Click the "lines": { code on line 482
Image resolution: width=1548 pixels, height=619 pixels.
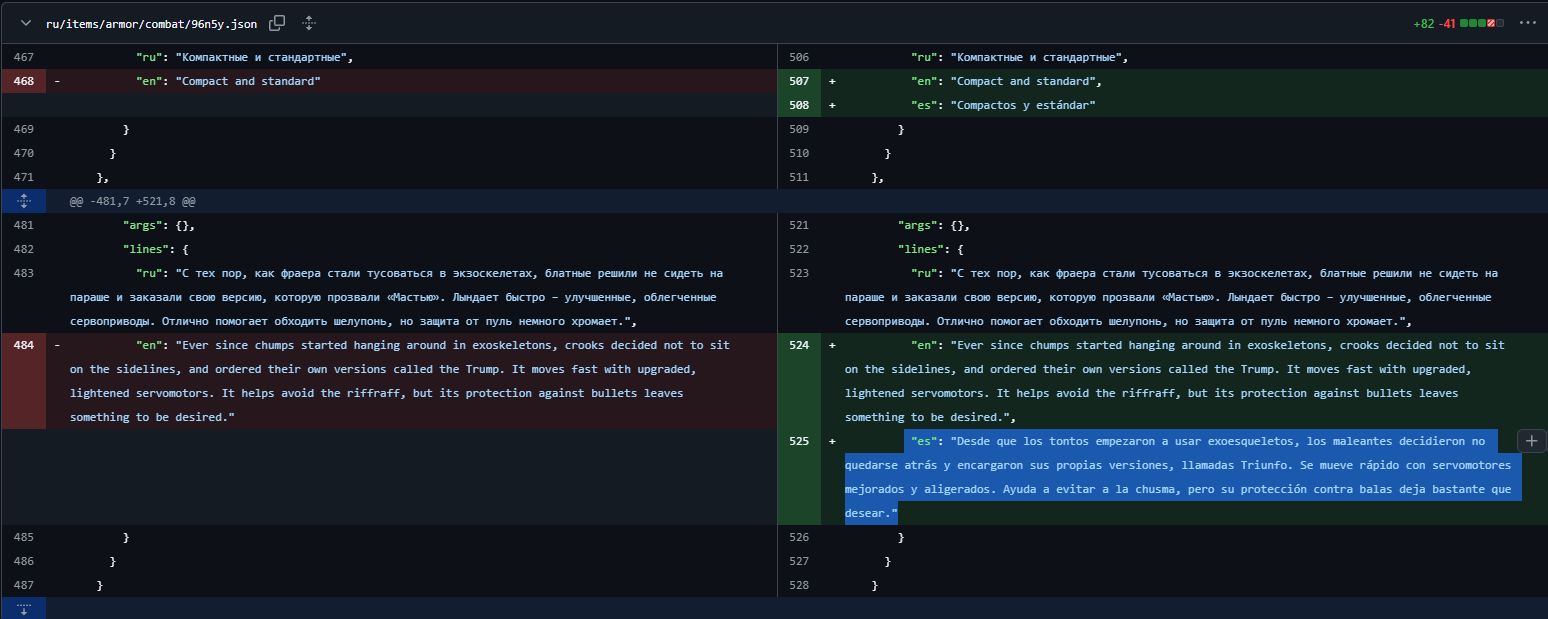tap(156, 249)
